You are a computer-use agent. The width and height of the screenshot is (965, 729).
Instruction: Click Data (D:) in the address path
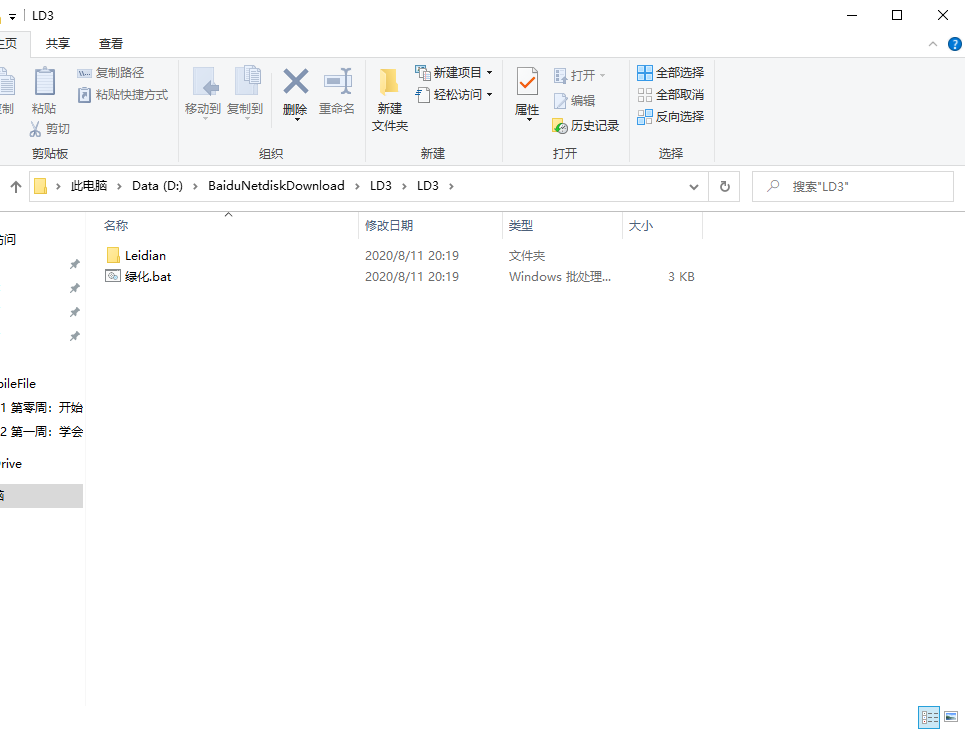tap(157, 186)
